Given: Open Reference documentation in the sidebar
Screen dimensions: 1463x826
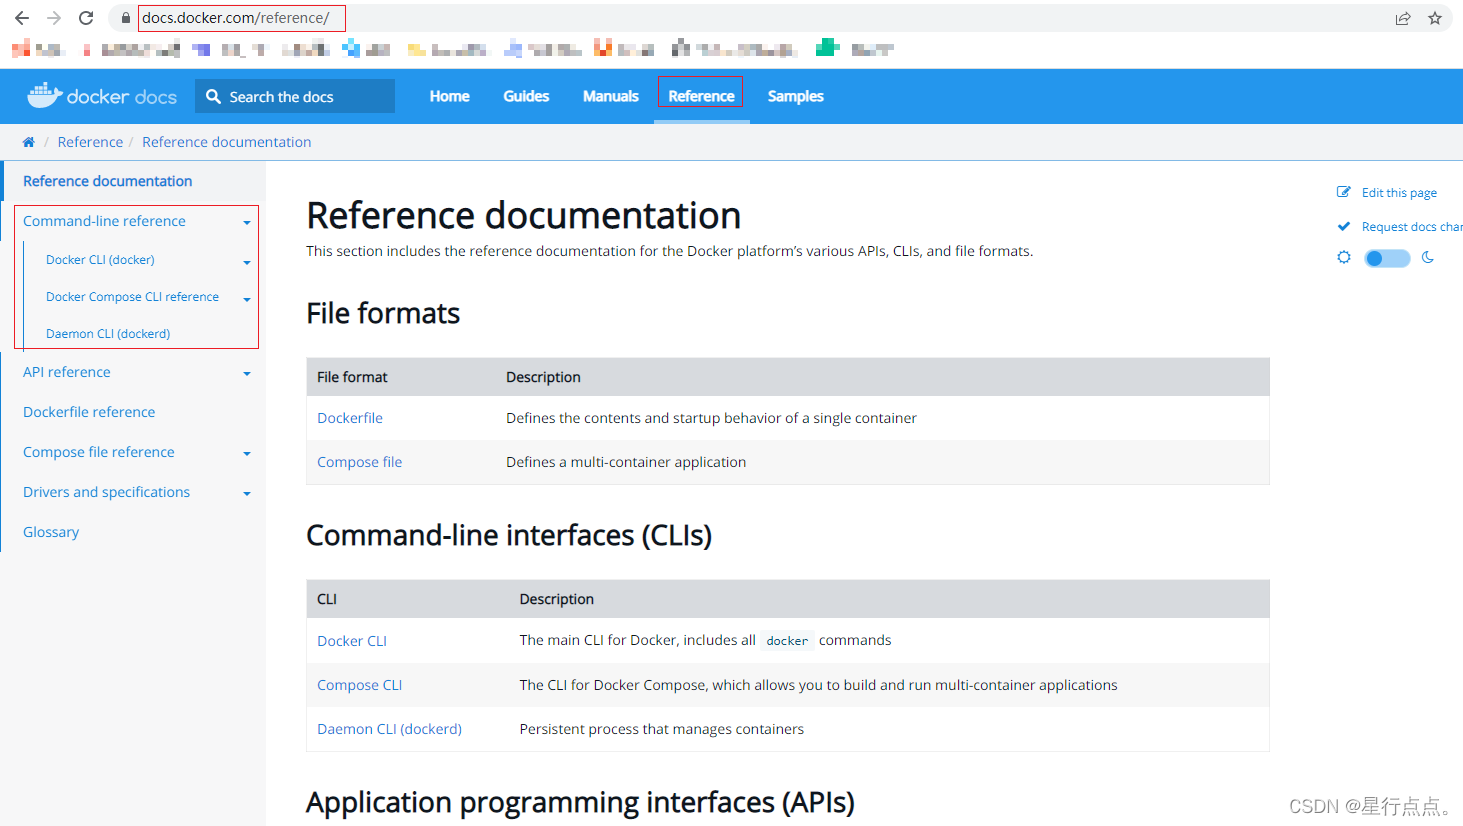Looking at the screenshot, I should point(108,181).
